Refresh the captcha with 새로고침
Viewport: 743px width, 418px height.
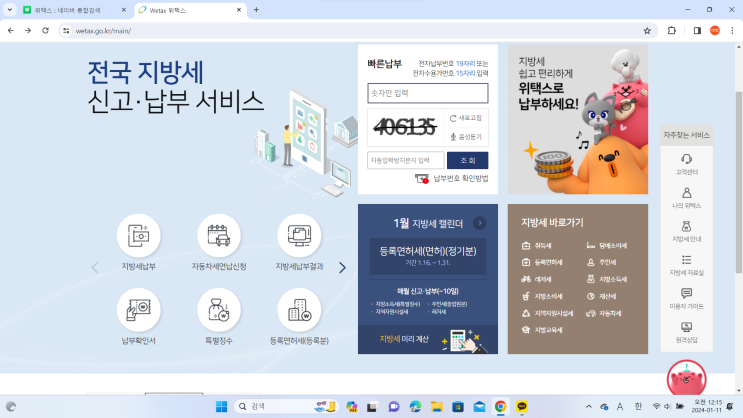click(x=466, y=118)
